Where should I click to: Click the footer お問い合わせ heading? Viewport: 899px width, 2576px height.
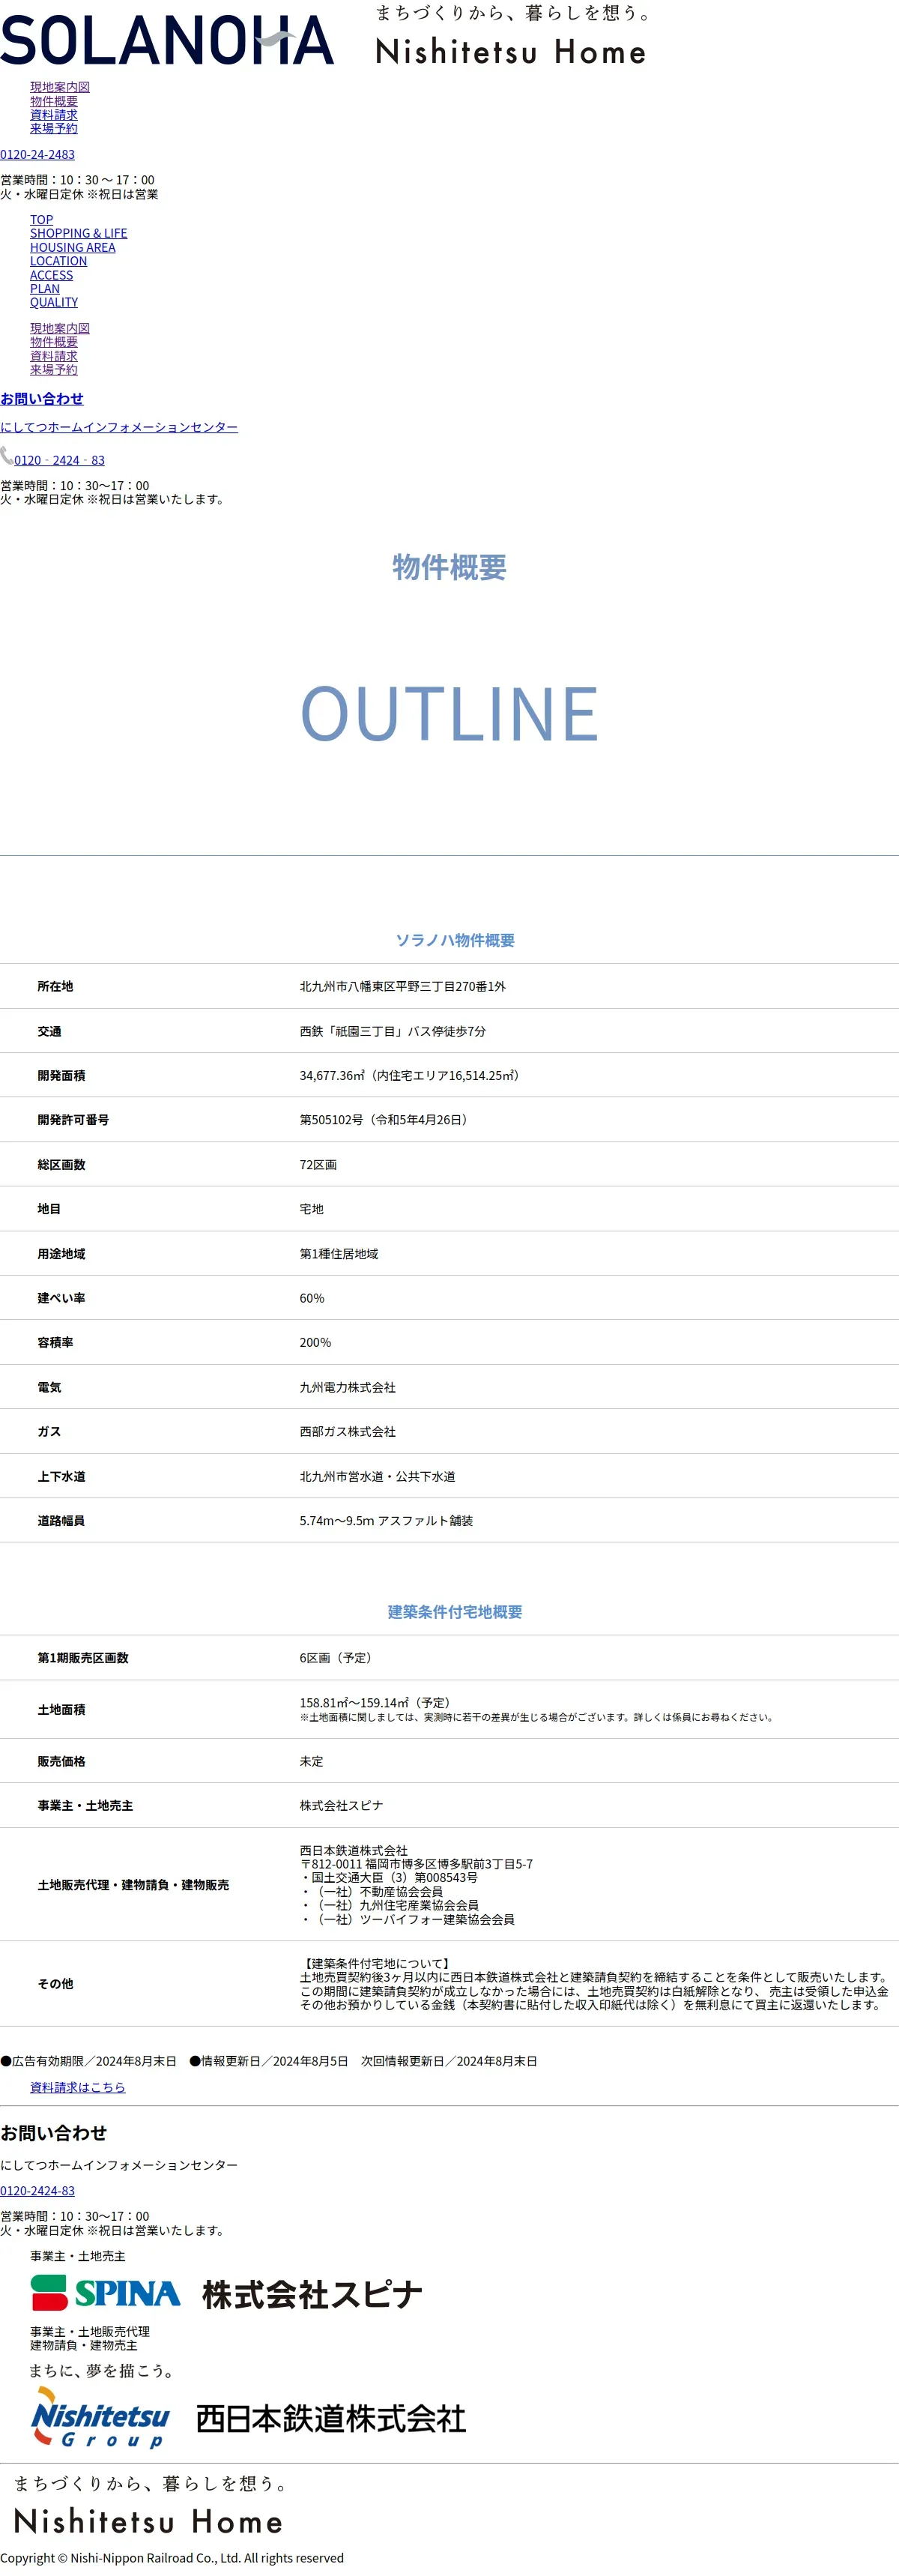pyautogui.click(x=53, y=2133)
